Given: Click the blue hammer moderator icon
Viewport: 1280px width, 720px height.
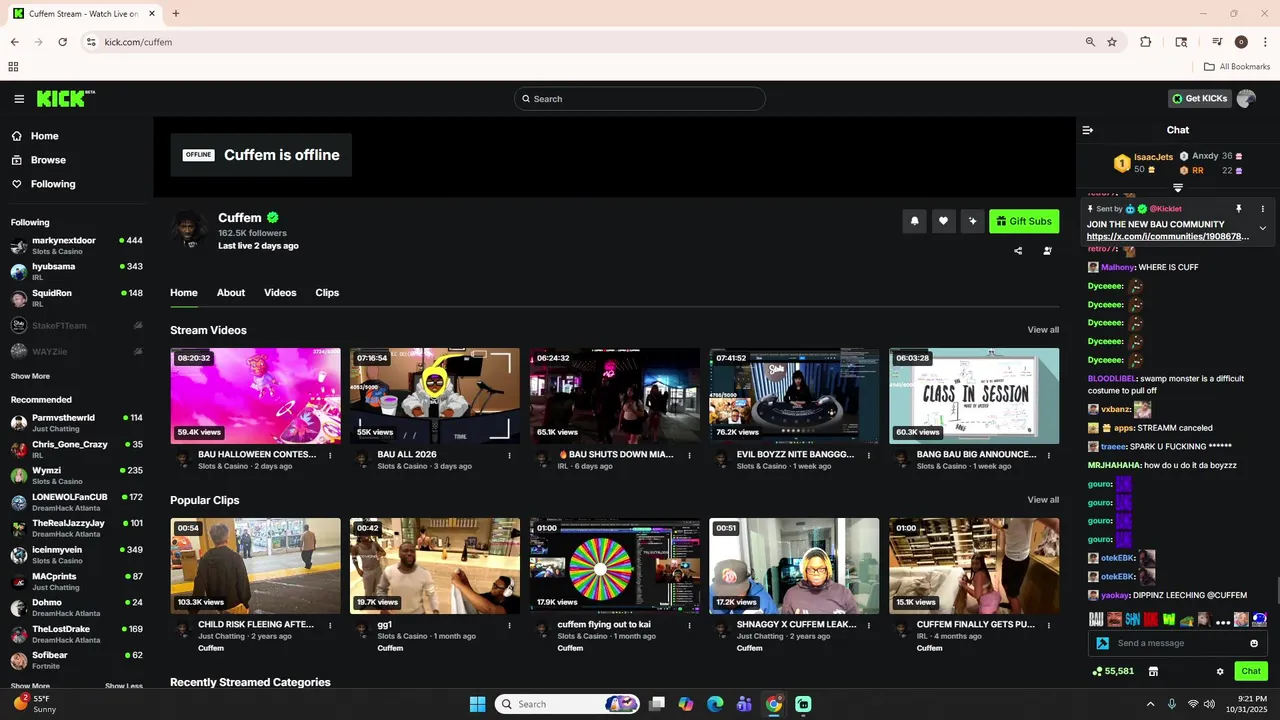Looking at the screenshot, I should (x=1102, y=643).
